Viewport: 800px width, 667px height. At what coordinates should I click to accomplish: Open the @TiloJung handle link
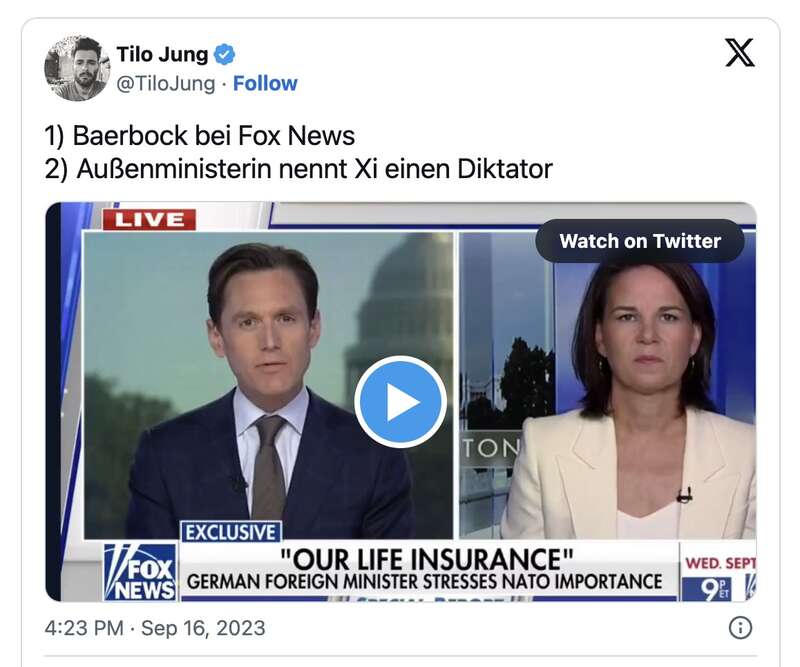click(166, 84)
